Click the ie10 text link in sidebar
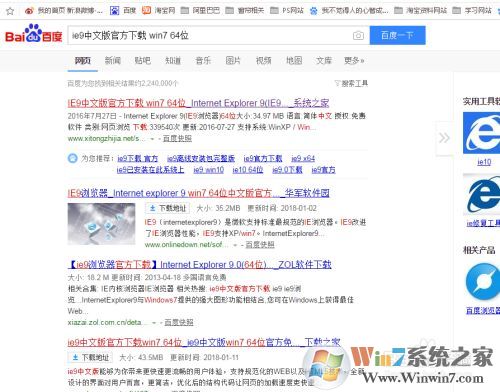Viewport: 500px width, 392px height. pos(484,162)
